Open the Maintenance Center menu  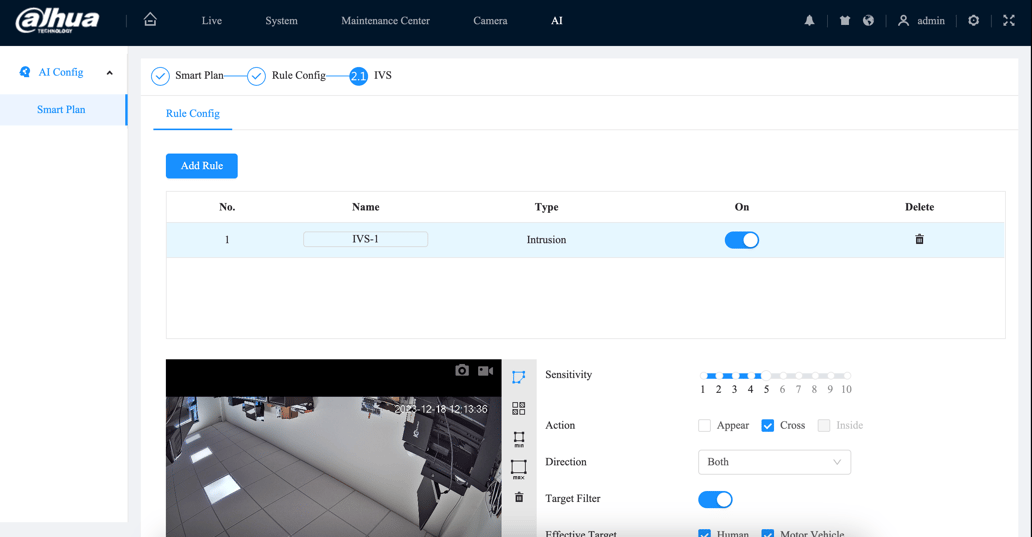click(x=385, y=21)
